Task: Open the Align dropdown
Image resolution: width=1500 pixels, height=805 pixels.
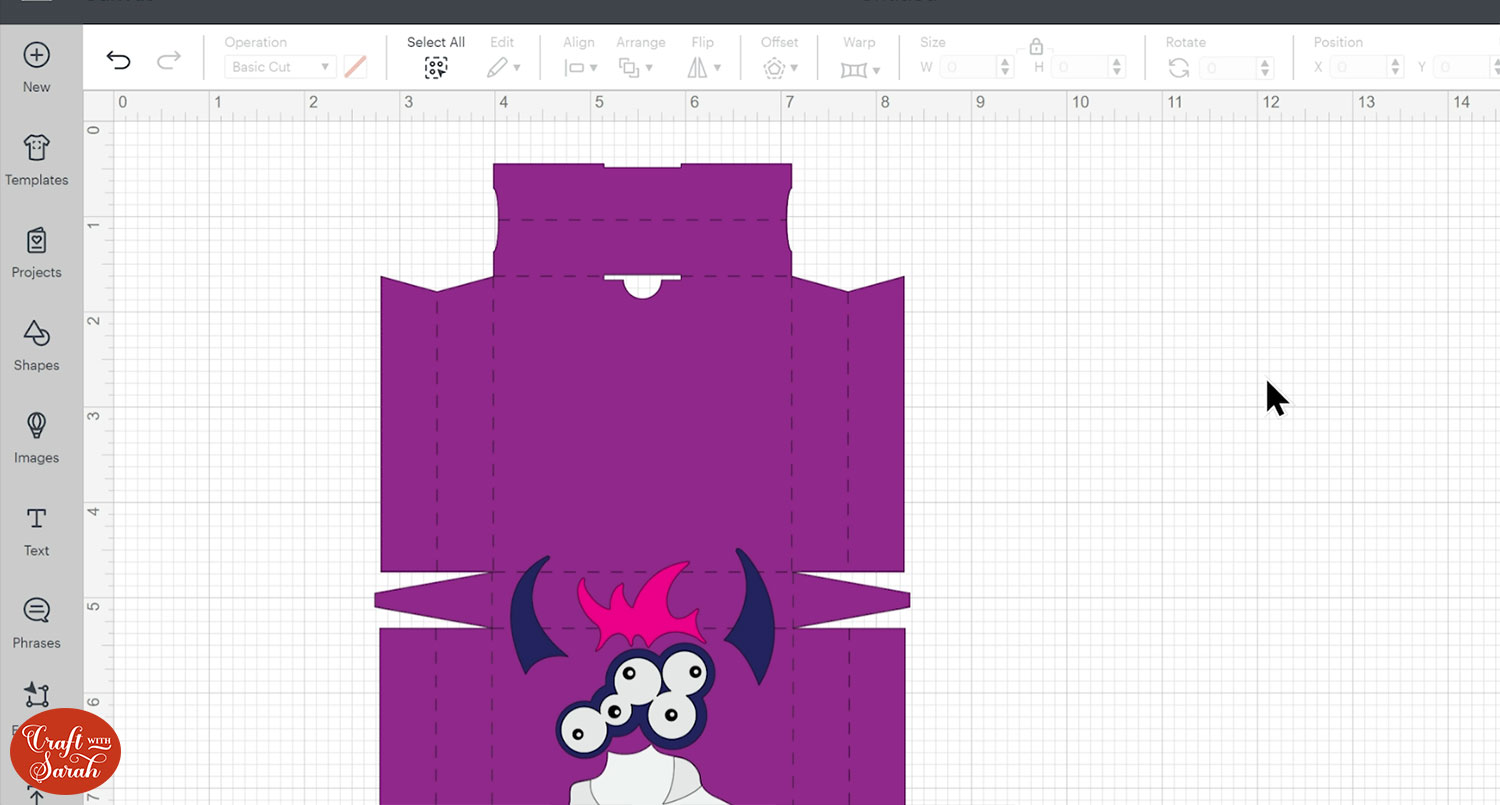Action: click(x=579, y=67)
